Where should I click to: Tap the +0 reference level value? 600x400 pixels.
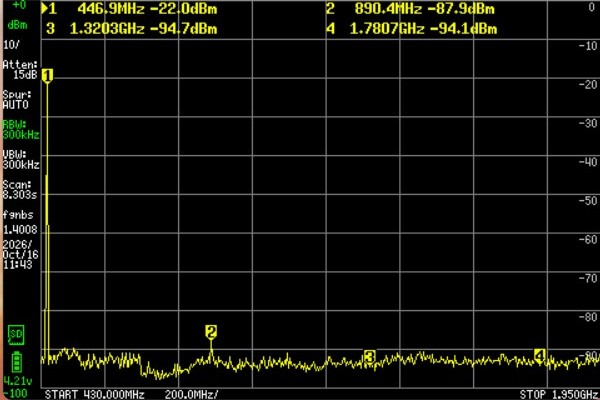(19, 5)
